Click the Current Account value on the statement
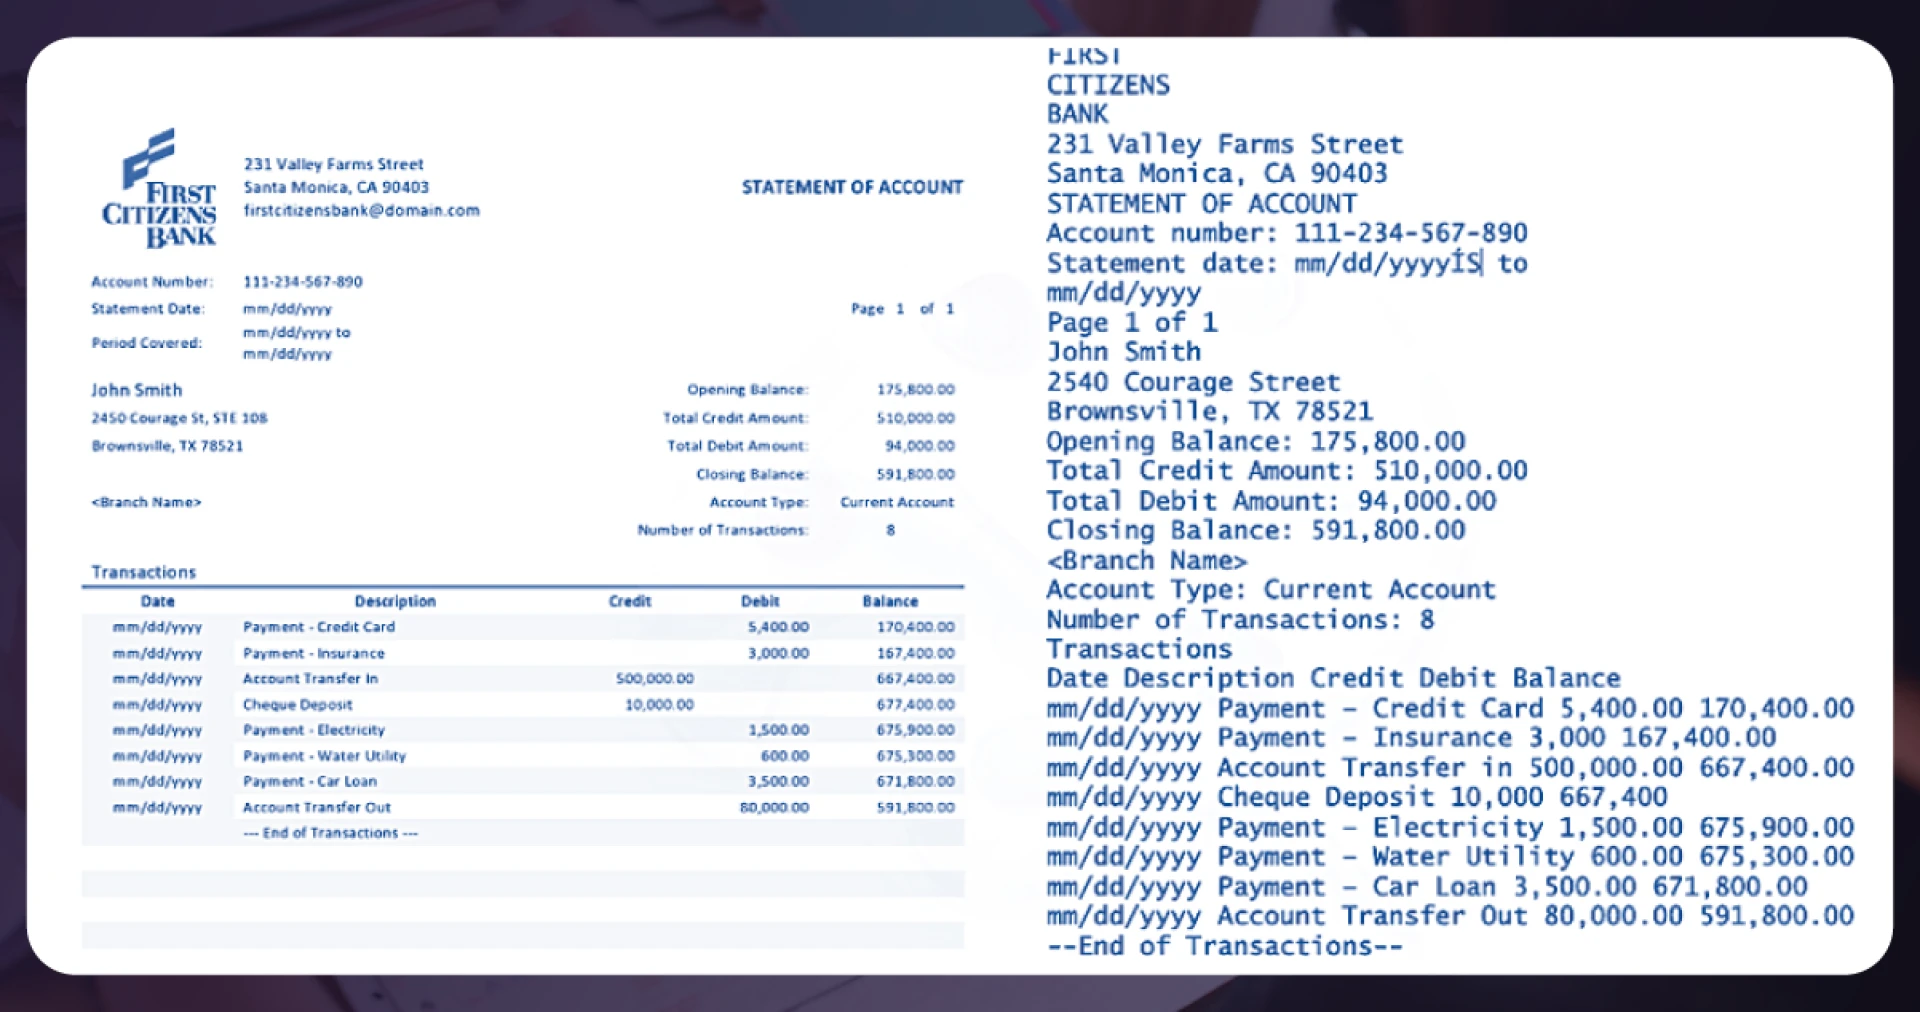Viewport: 1920px width, 1012px height. coord(897,502)
